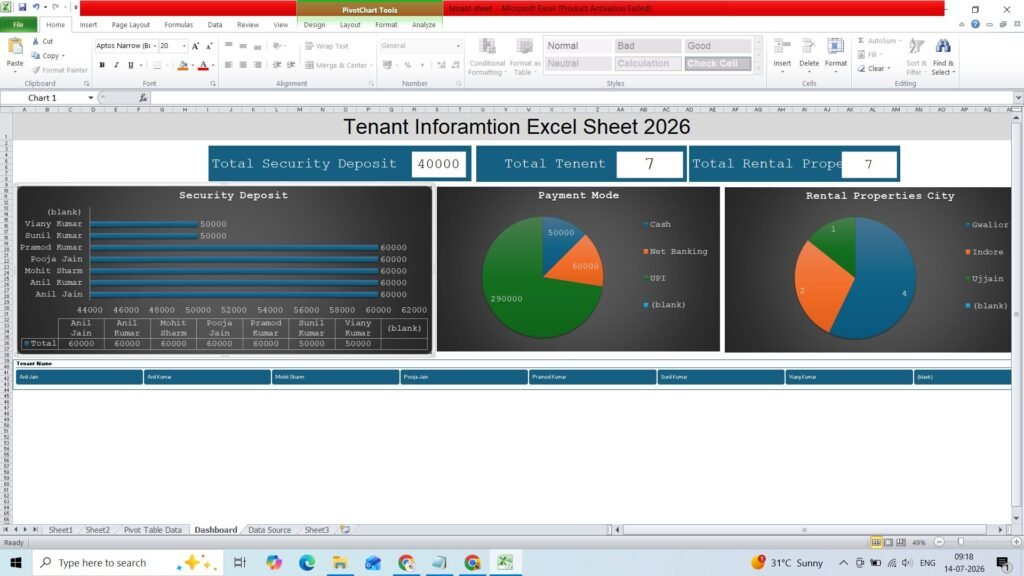Switch to the Pivot Table Data sheet
The image size is (1024, 576).
153,530
